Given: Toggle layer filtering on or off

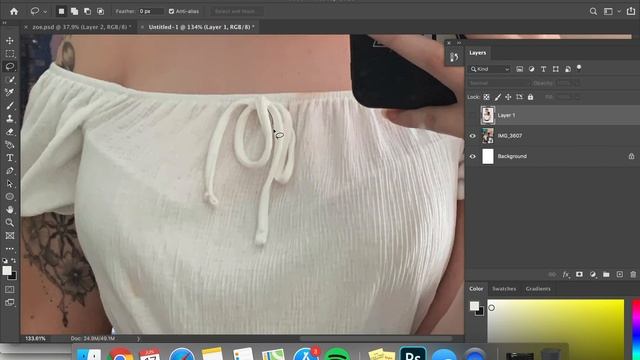Looking at the screenshot, I should coord(579,68).
